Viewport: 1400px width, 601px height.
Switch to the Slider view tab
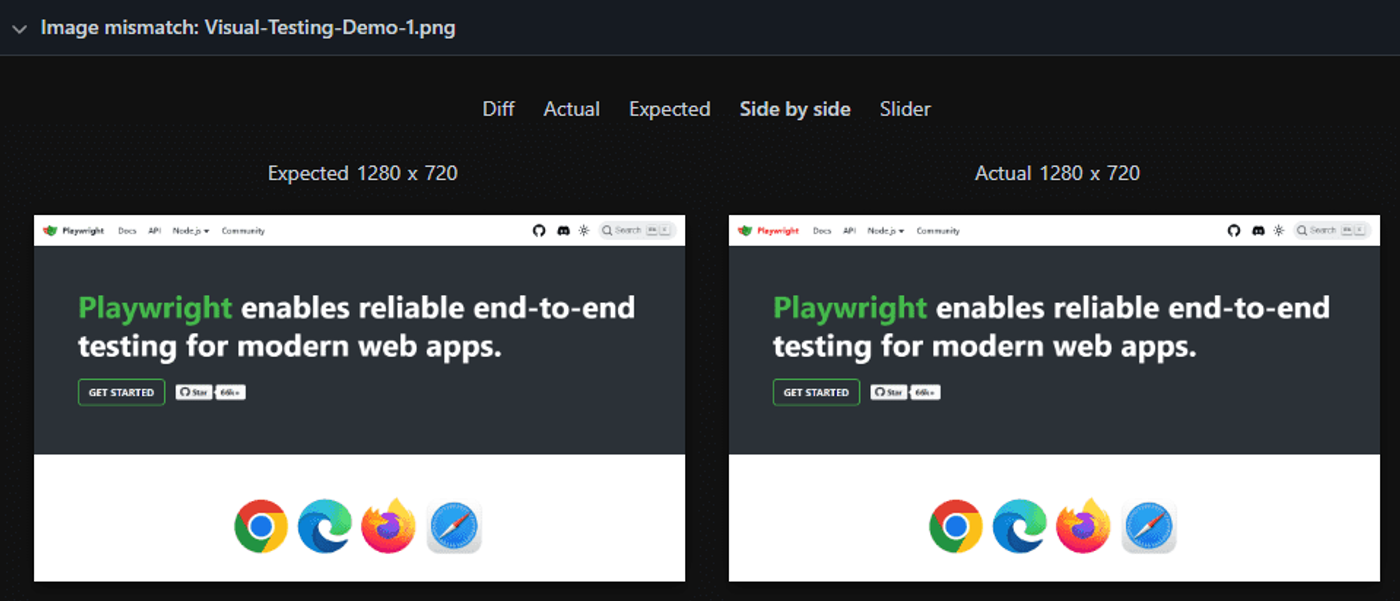[905, 109]
